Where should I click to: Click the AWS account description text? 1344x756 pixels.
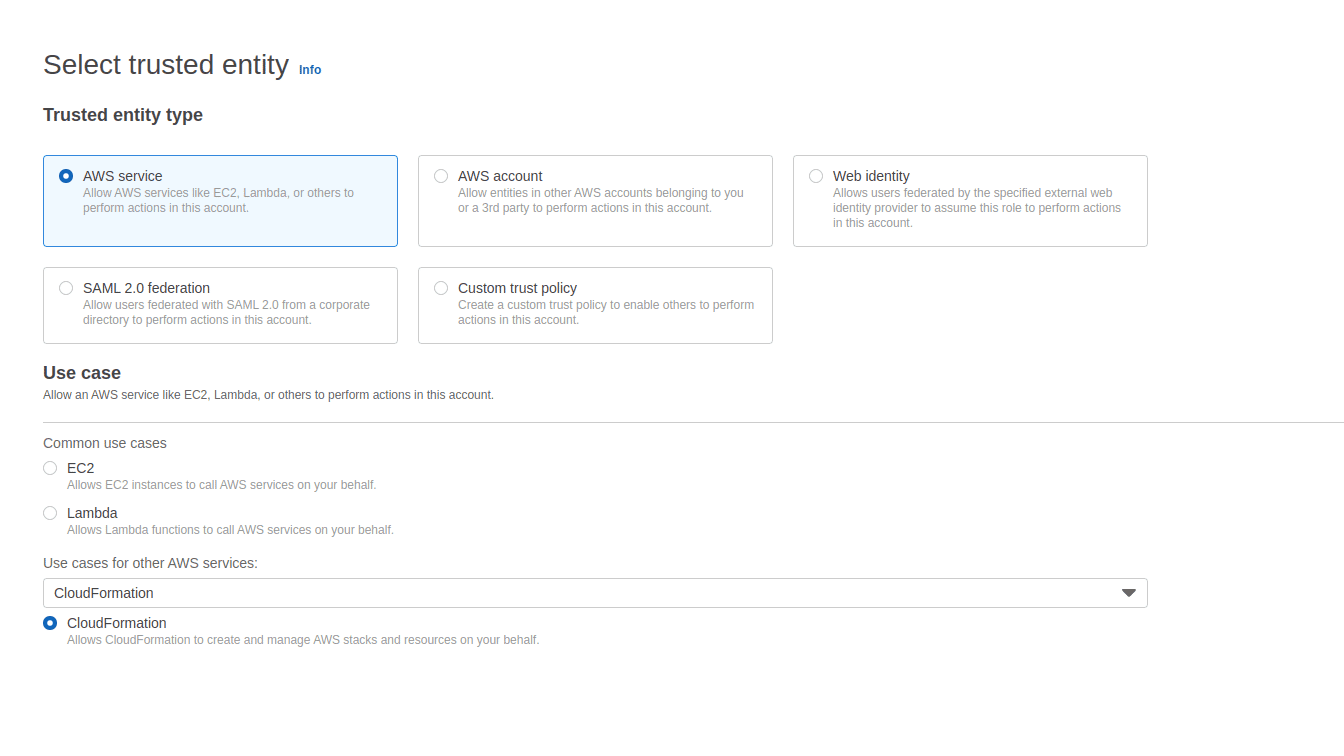[601, 200]
